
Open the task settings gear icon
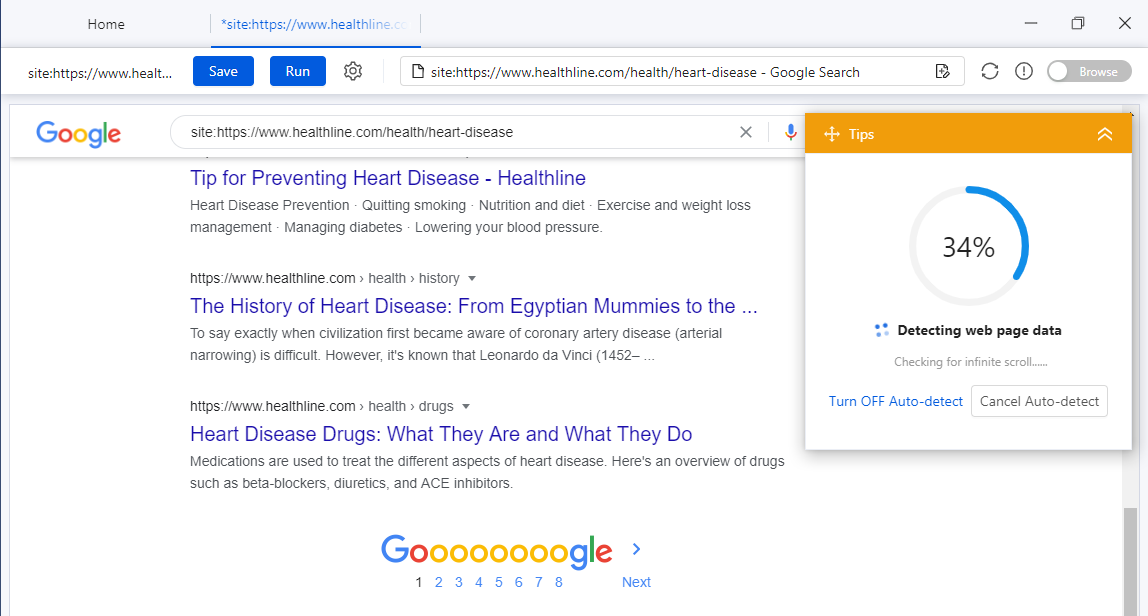[353, 71]
